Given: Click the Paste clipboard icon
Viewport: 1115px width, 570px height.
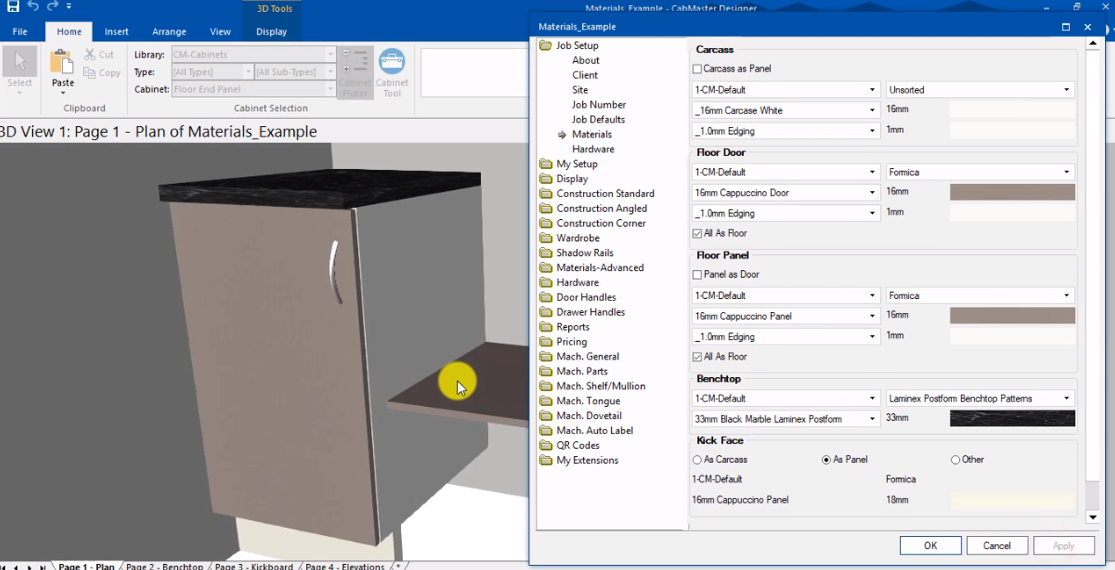Looking at the screenshot, I should [x=63, y=63].
